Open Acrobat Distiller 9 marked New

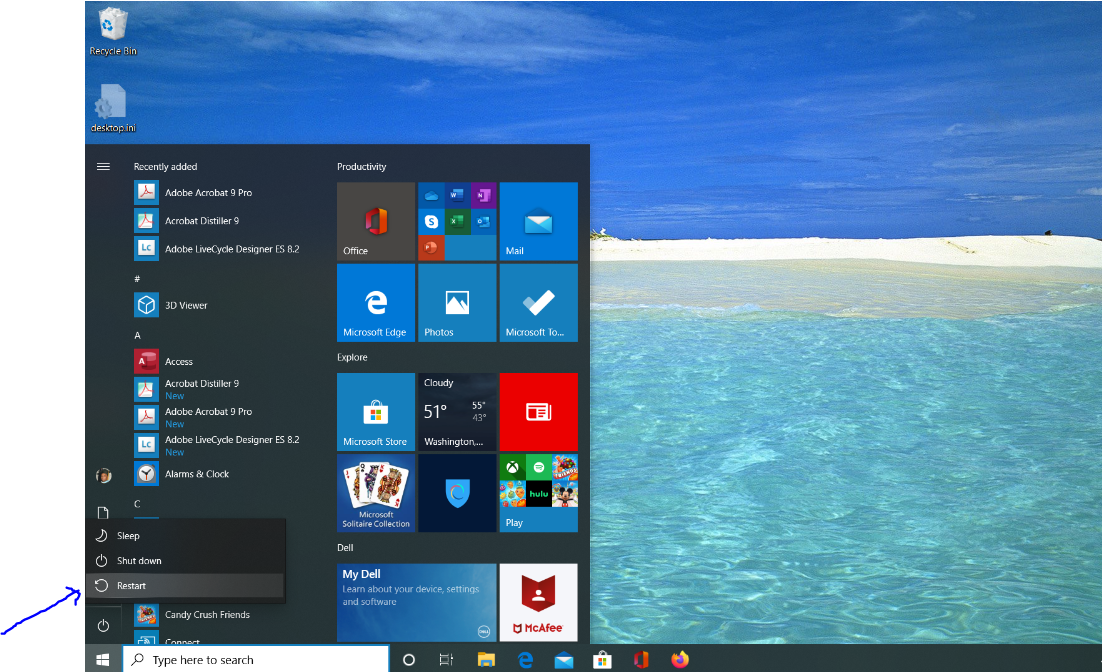218,389
